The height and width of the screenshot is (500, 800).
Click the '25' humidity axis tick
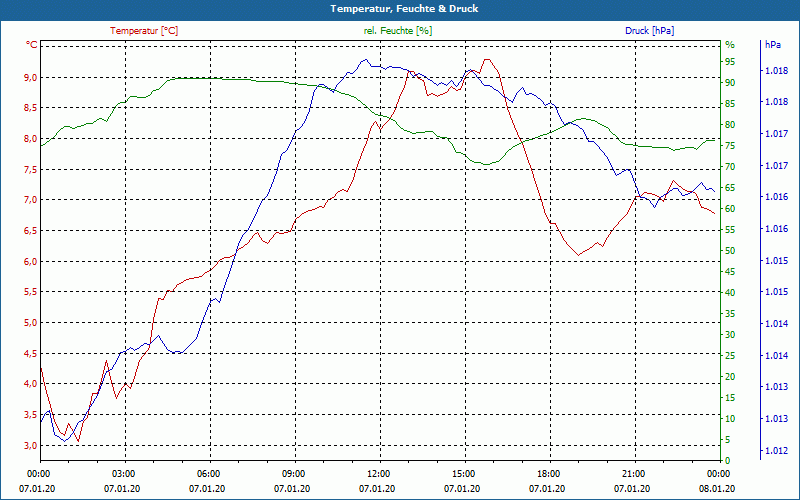coord(730,356)
